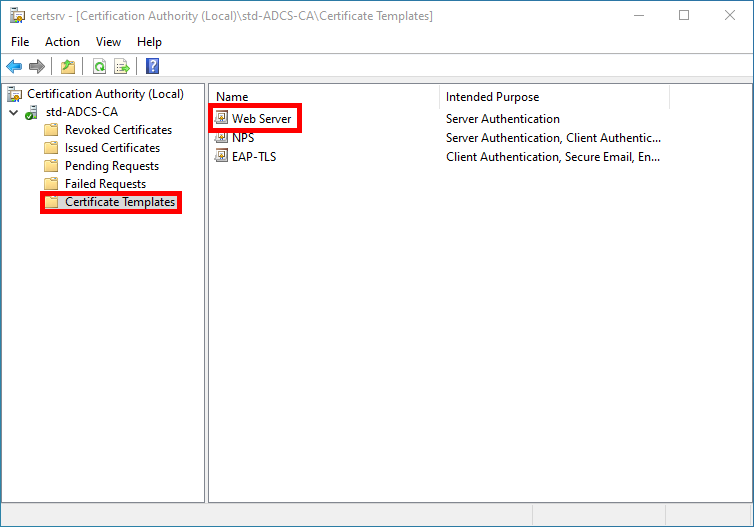754x527 pixels.
Task: Click the Up one level folder icon
Action: pyautogui.click(x=68, y=66)
